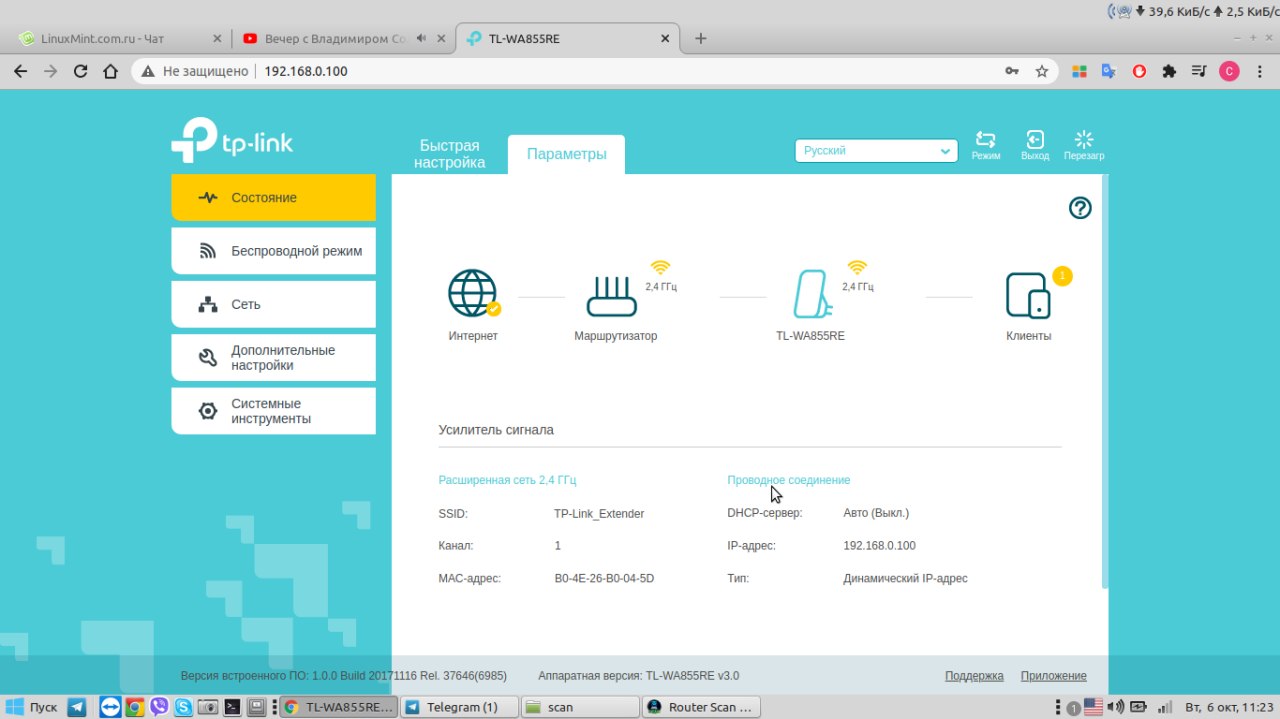This screenshot has width=1280, height=719.
Task: Open the Пуск start menu
Action: coord(31,707)
